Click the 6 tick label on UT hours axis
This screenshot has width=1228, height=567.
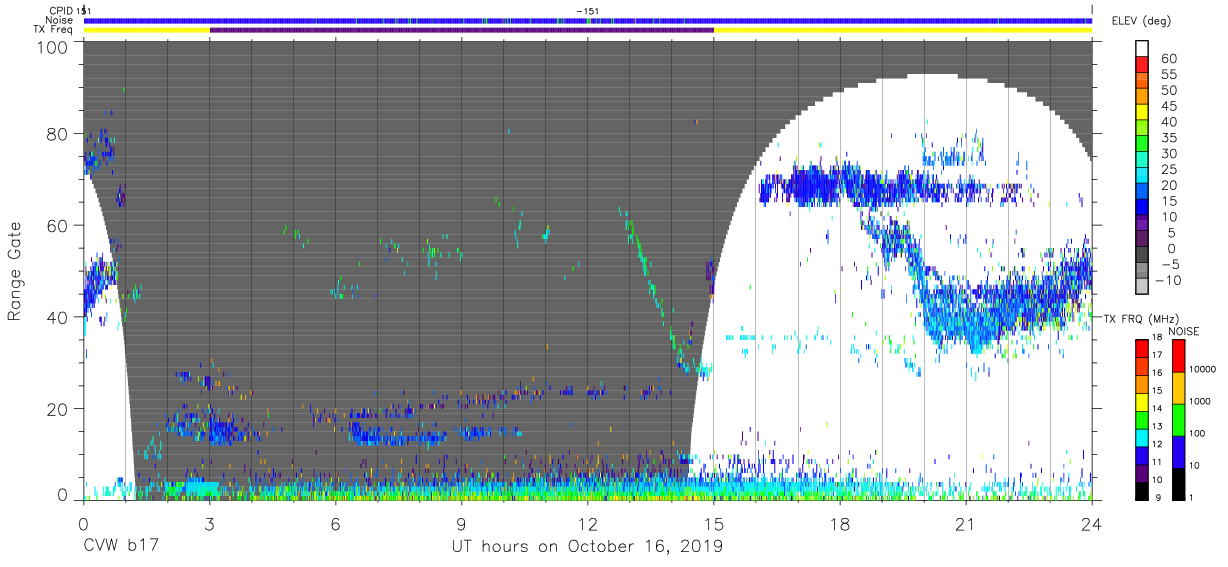point(335,524)
